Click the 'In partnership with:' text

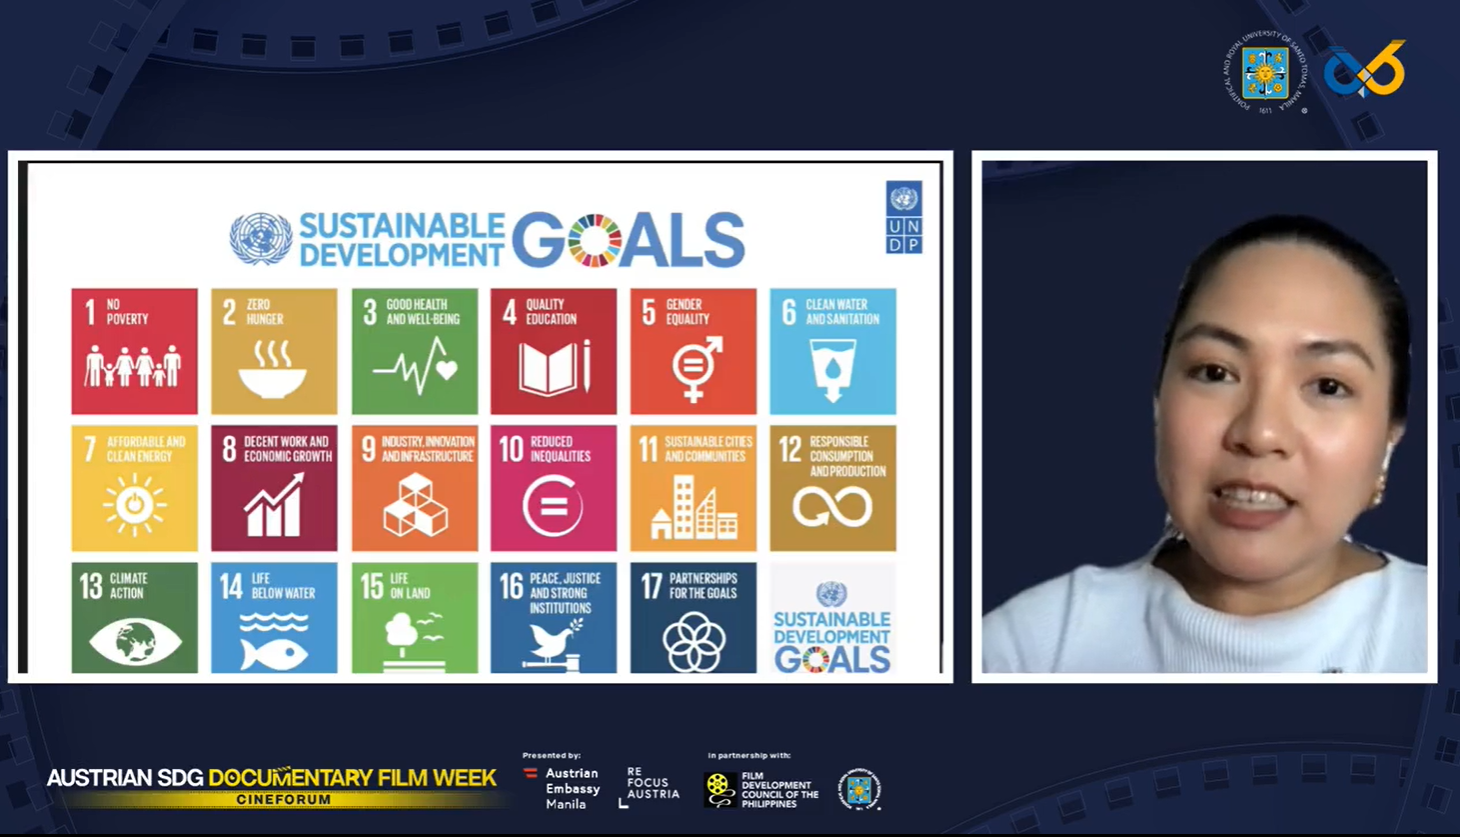[x=749, y=755]
